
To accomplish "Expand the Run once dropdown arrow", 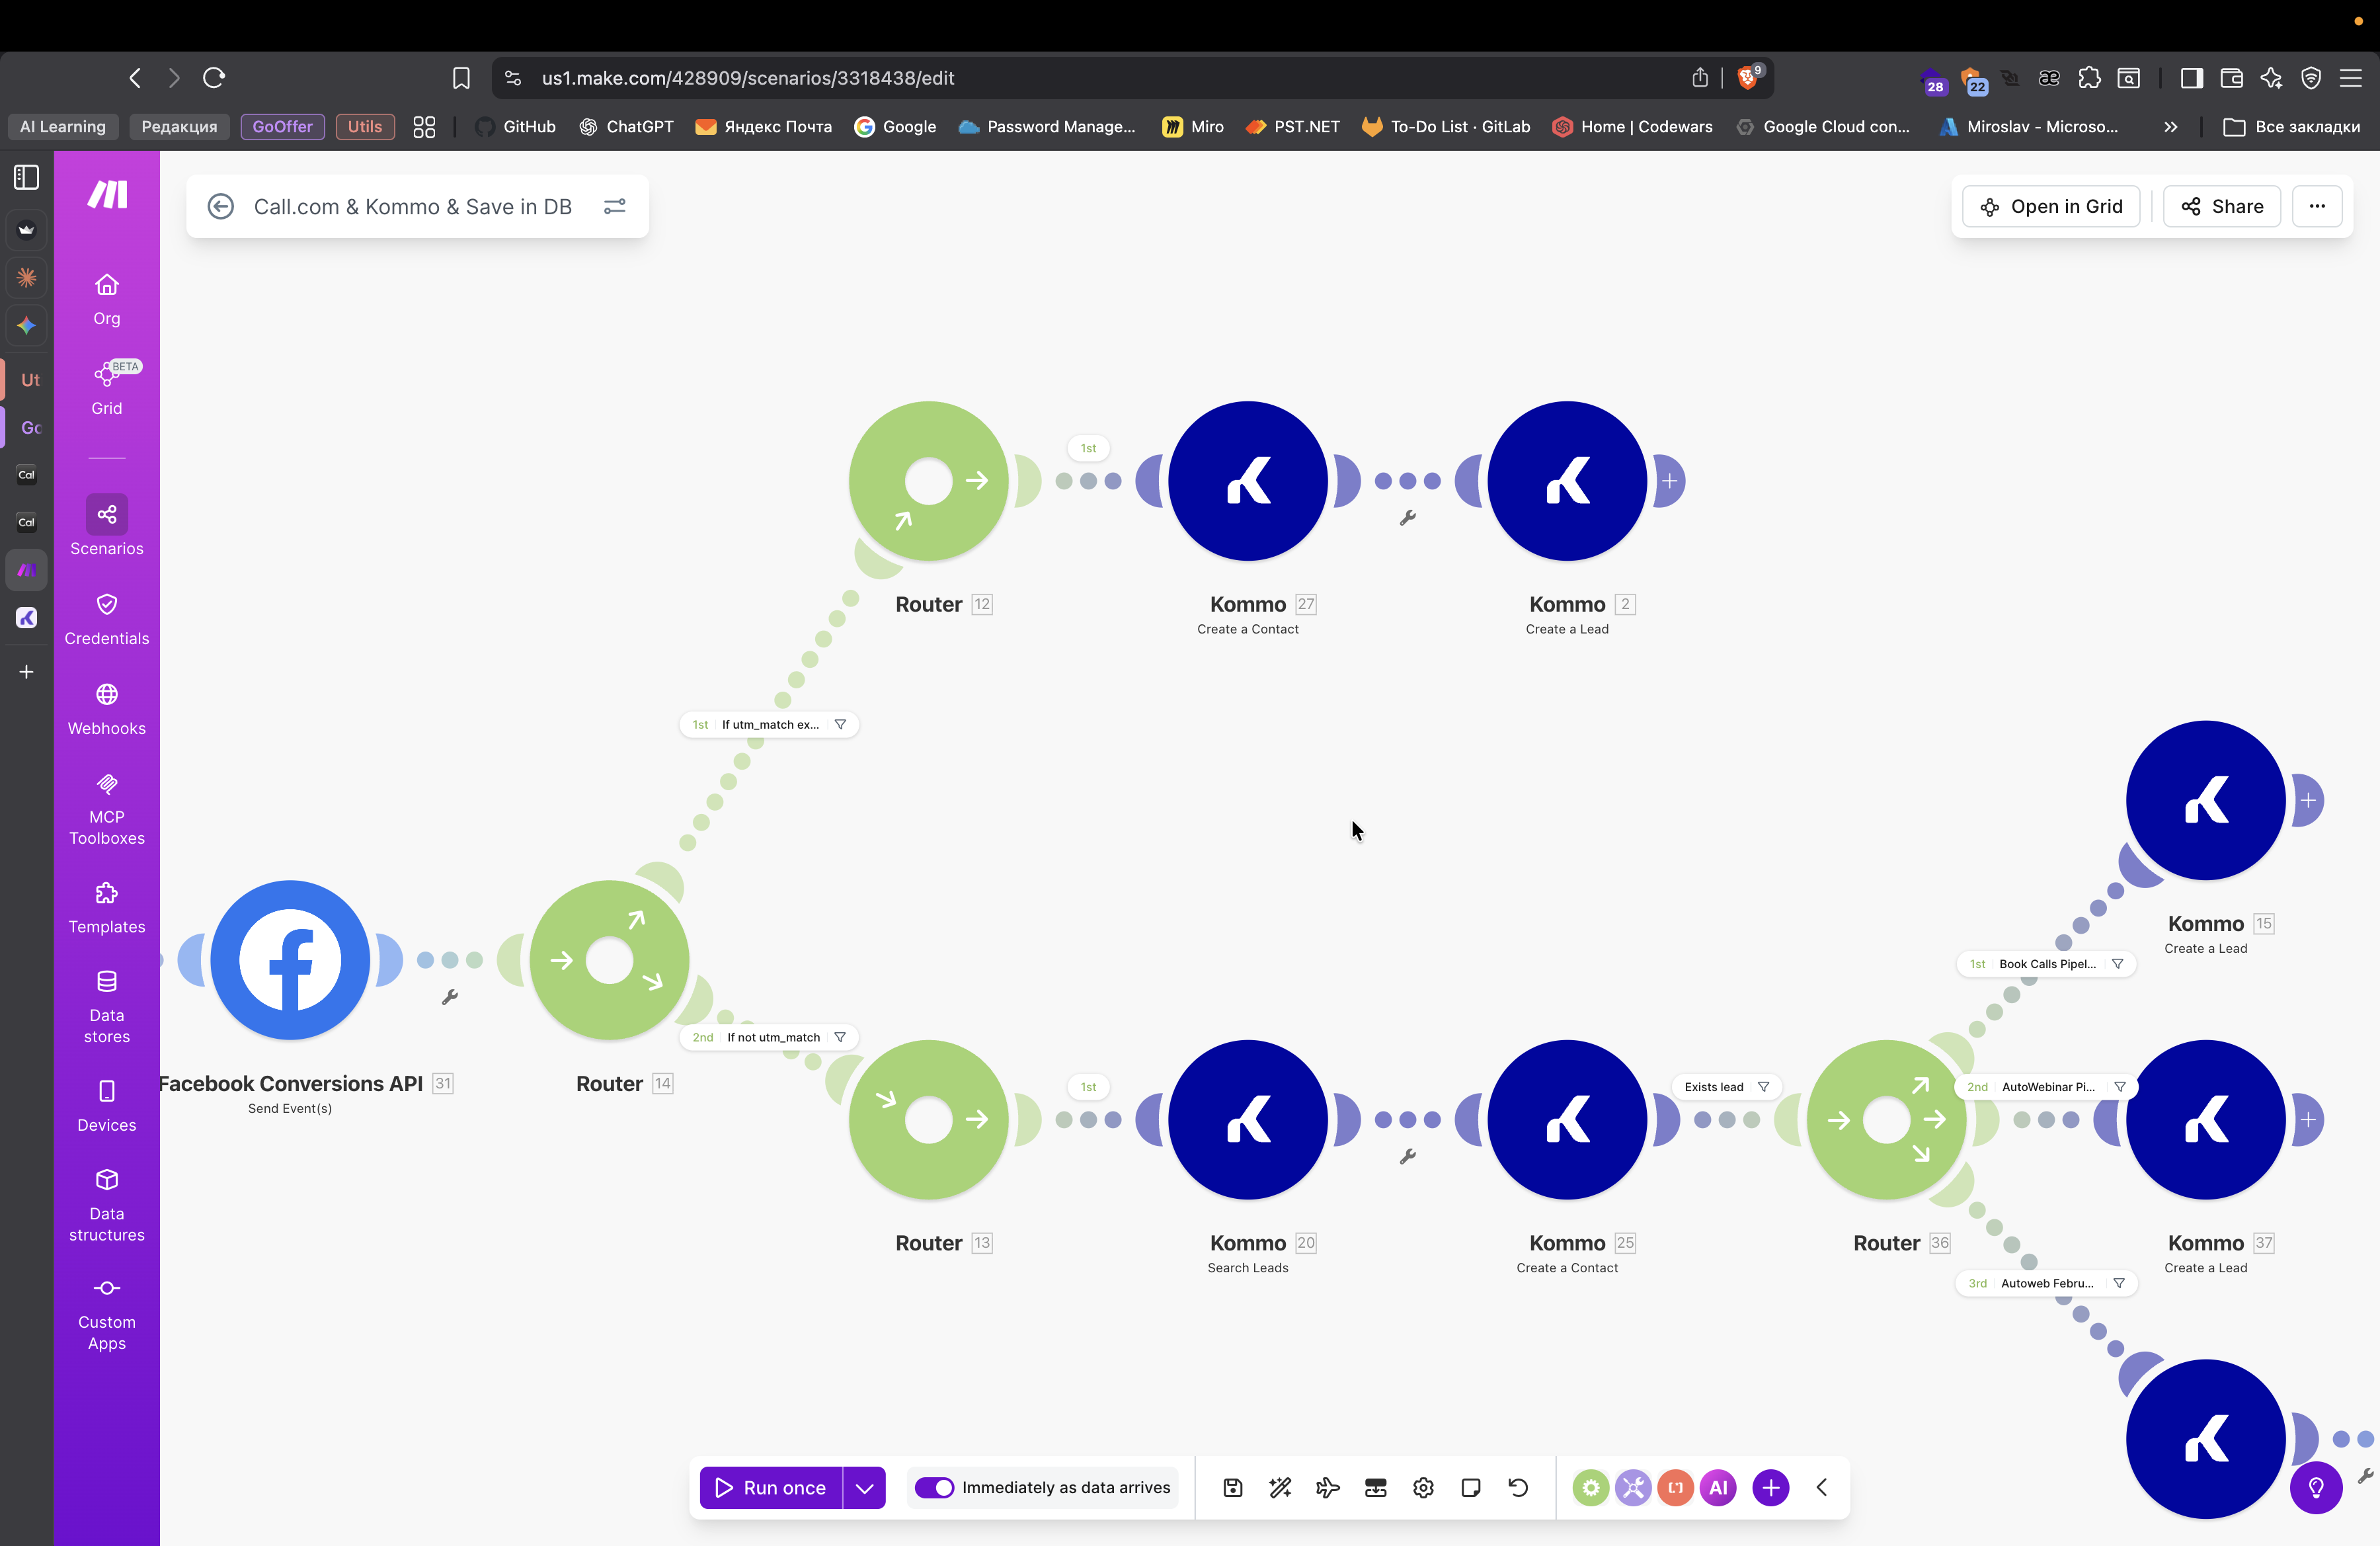I will click(864, 1487).
